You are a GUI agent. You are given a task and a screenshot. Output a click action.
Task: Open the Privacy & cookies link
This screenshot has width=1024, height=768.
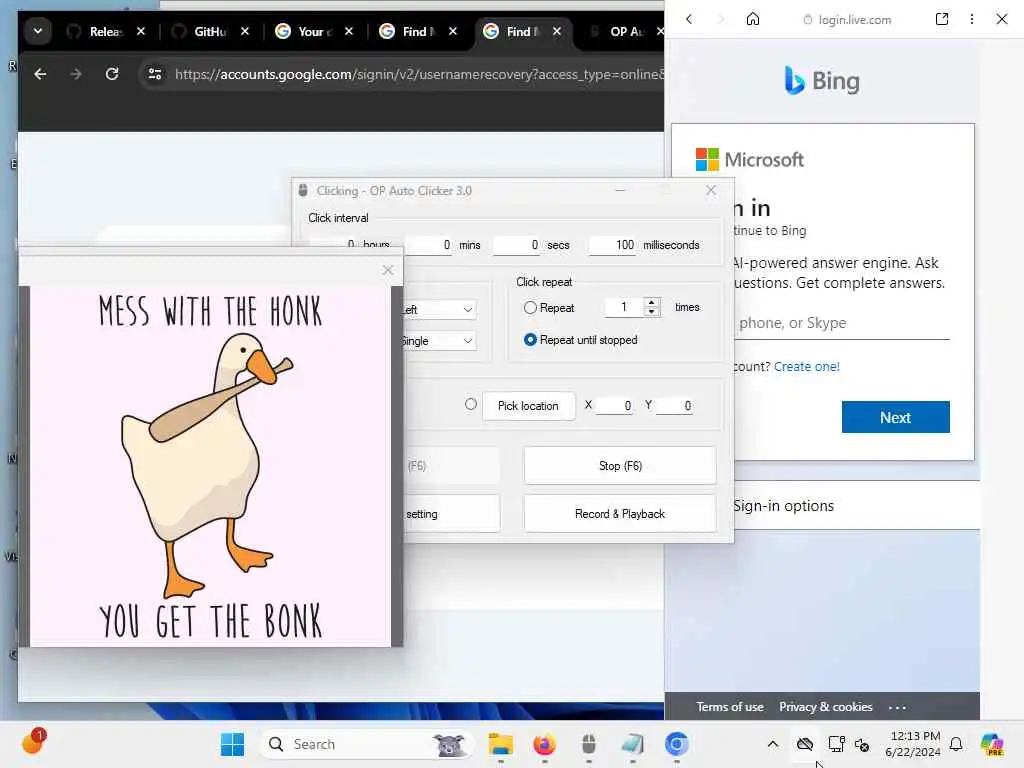pos(825,707)
